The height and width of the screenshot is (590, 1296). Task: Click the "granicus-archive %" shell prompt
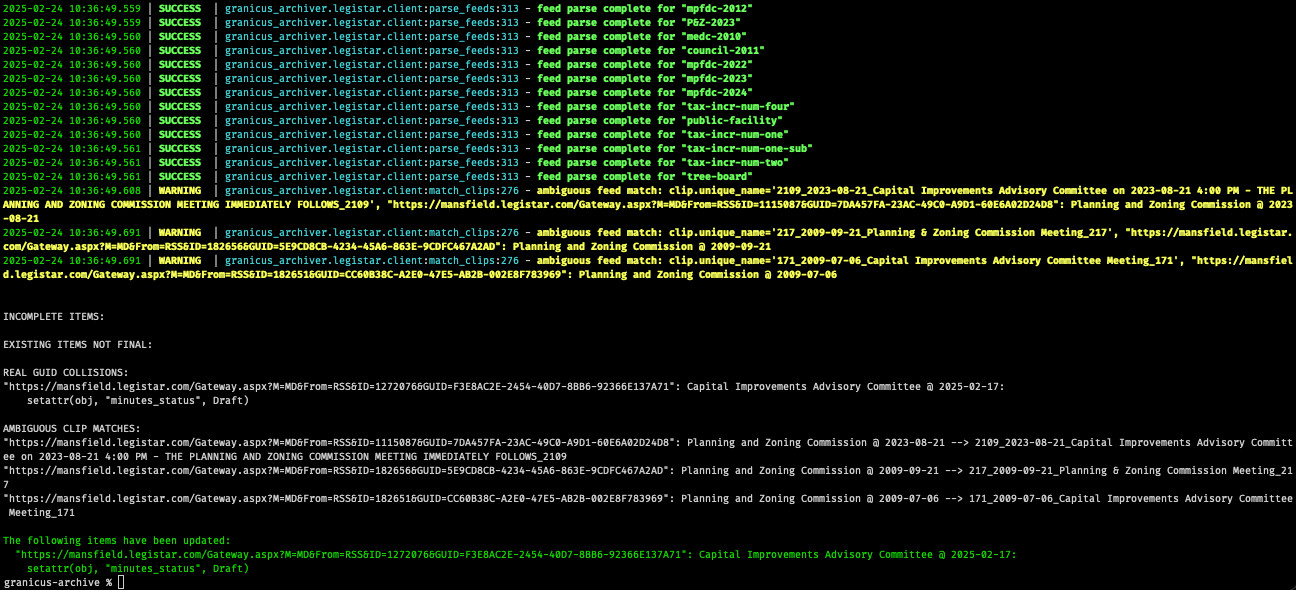[x=57, y=582]
